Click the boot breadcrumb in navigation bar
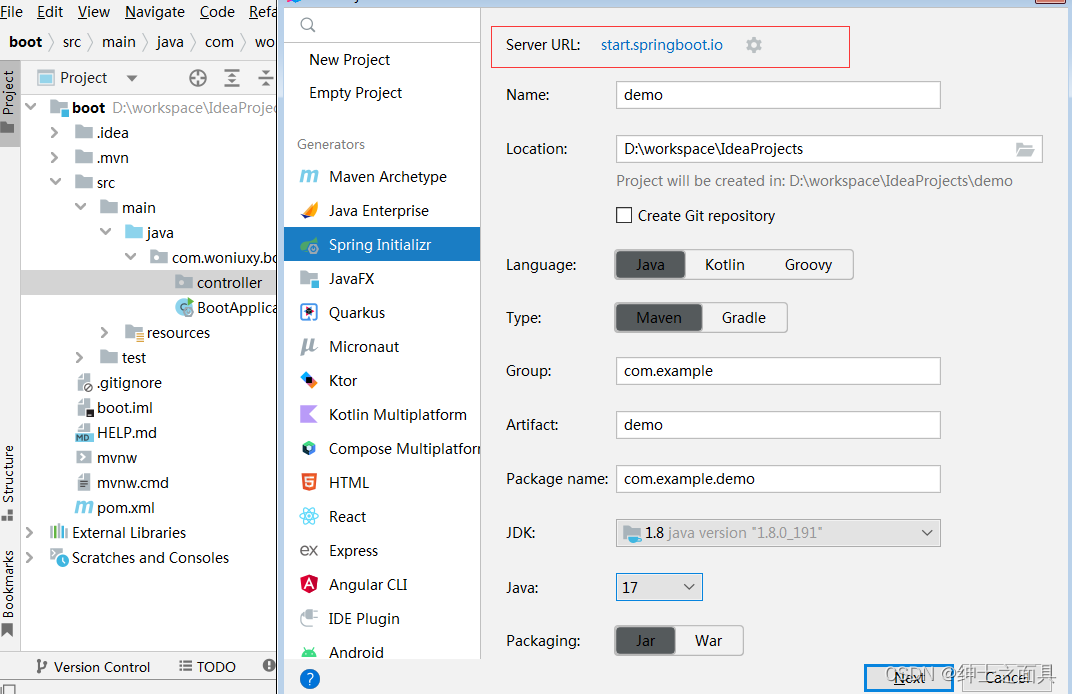 (26, 42)
